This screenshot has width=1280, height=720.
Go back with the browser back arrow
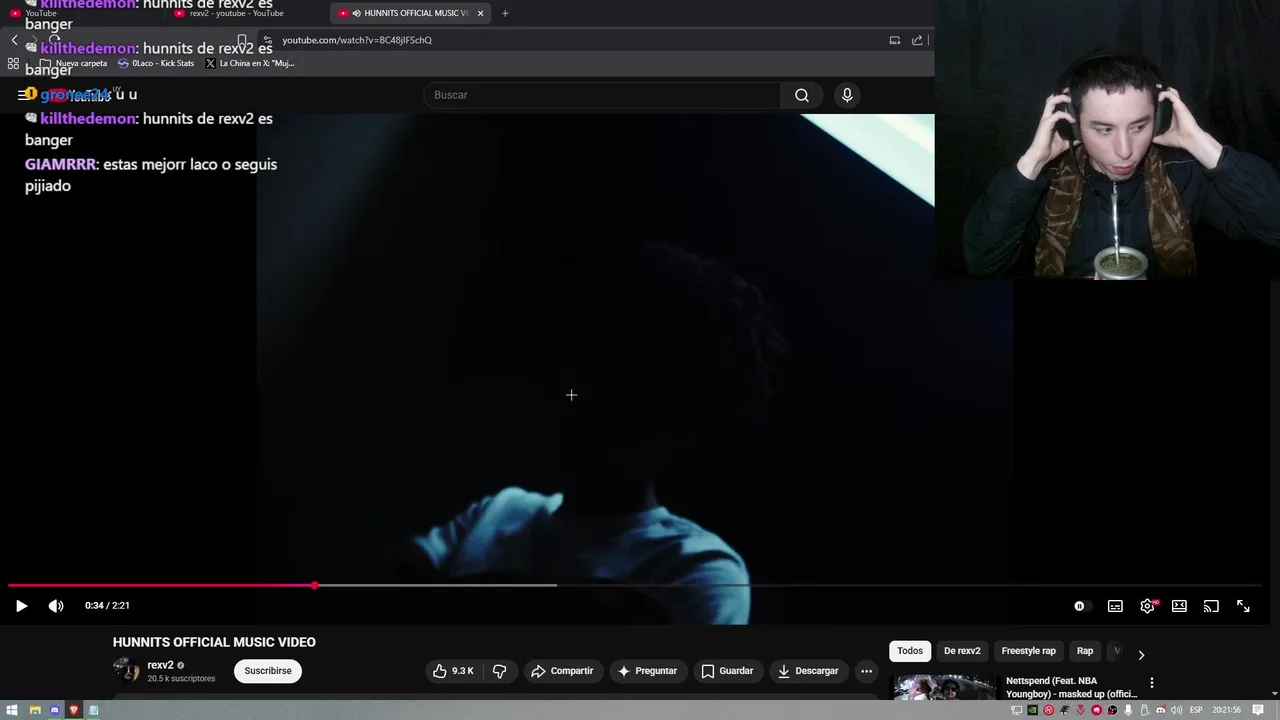[x=14, y=40]
